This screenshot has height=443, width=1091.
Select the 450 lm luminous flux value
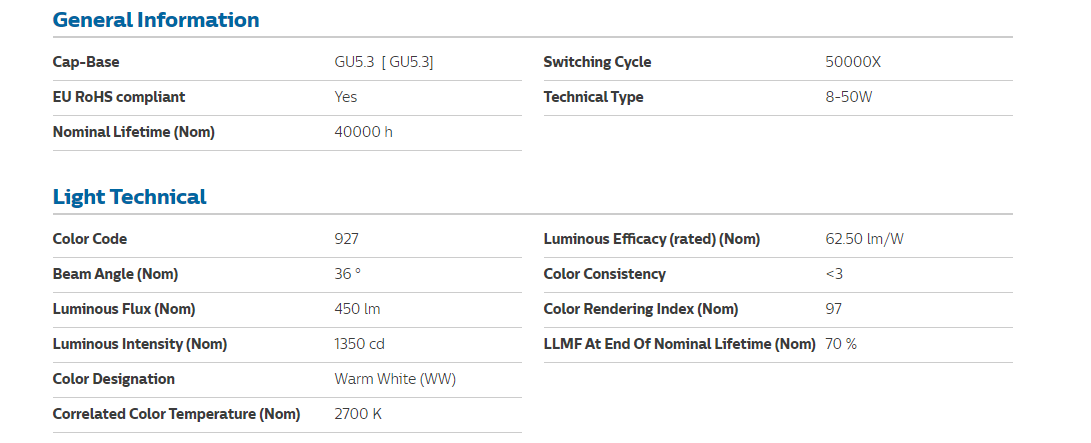point(357,309)
